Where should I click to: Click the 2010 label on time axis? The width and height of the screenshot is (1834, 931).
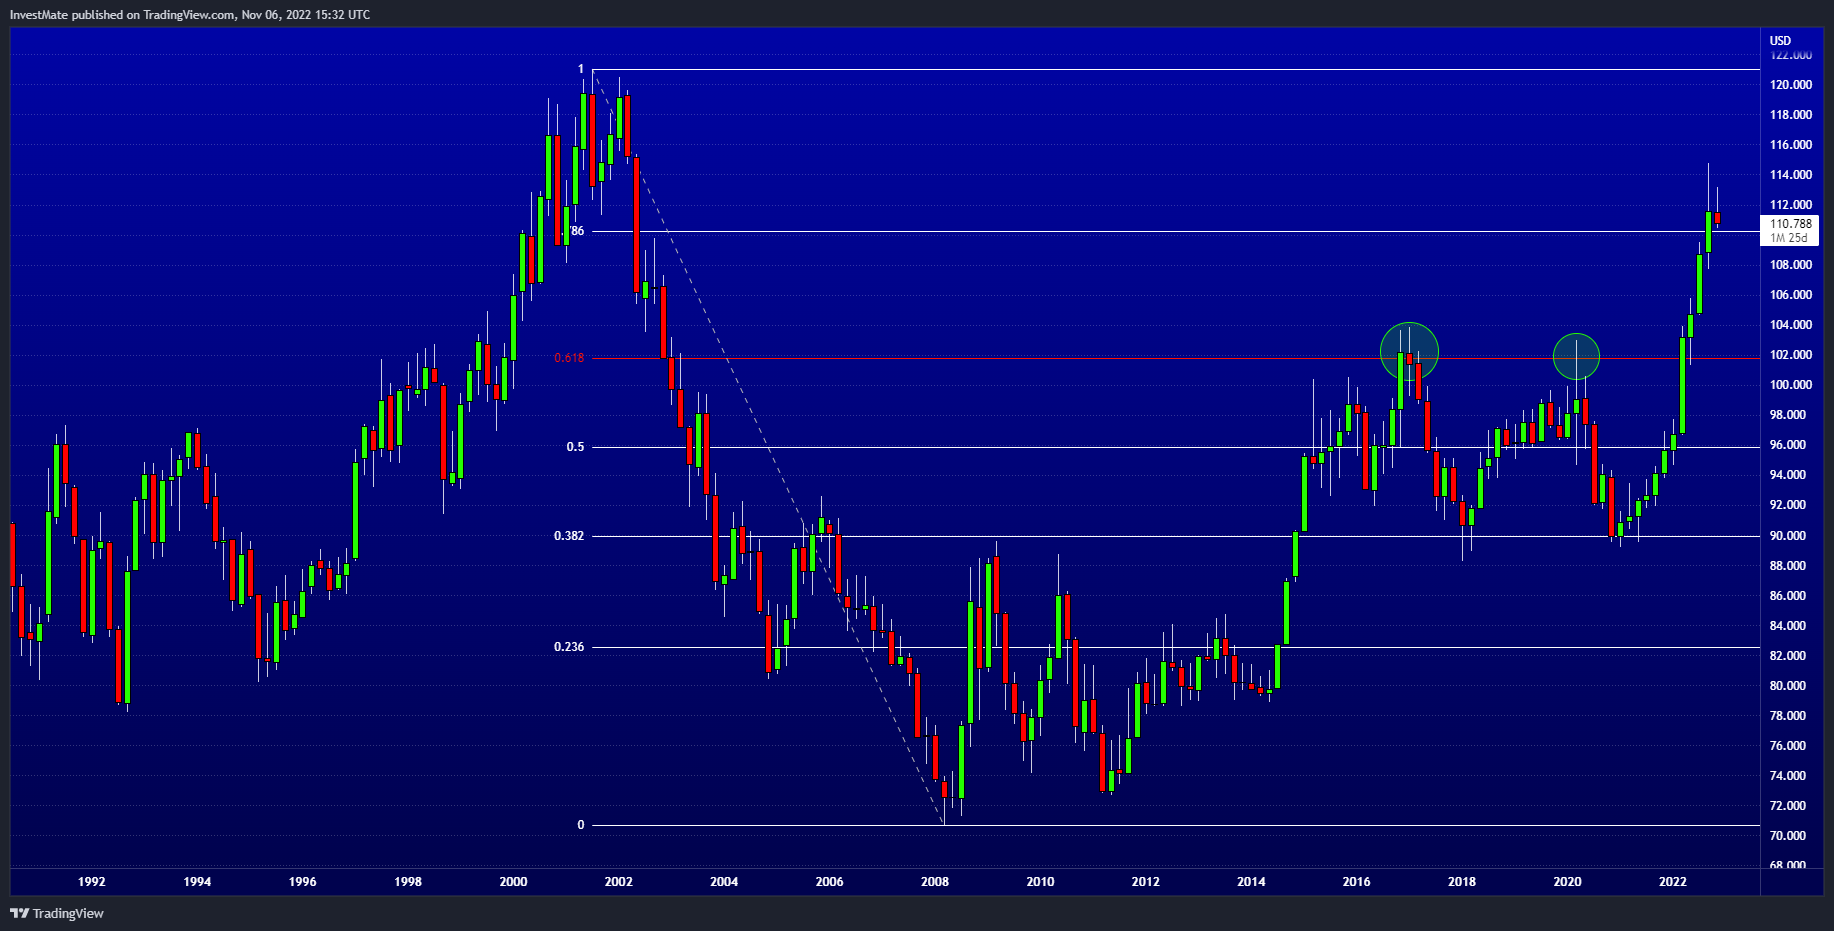pyautogui.click(x=1040, y=882)
